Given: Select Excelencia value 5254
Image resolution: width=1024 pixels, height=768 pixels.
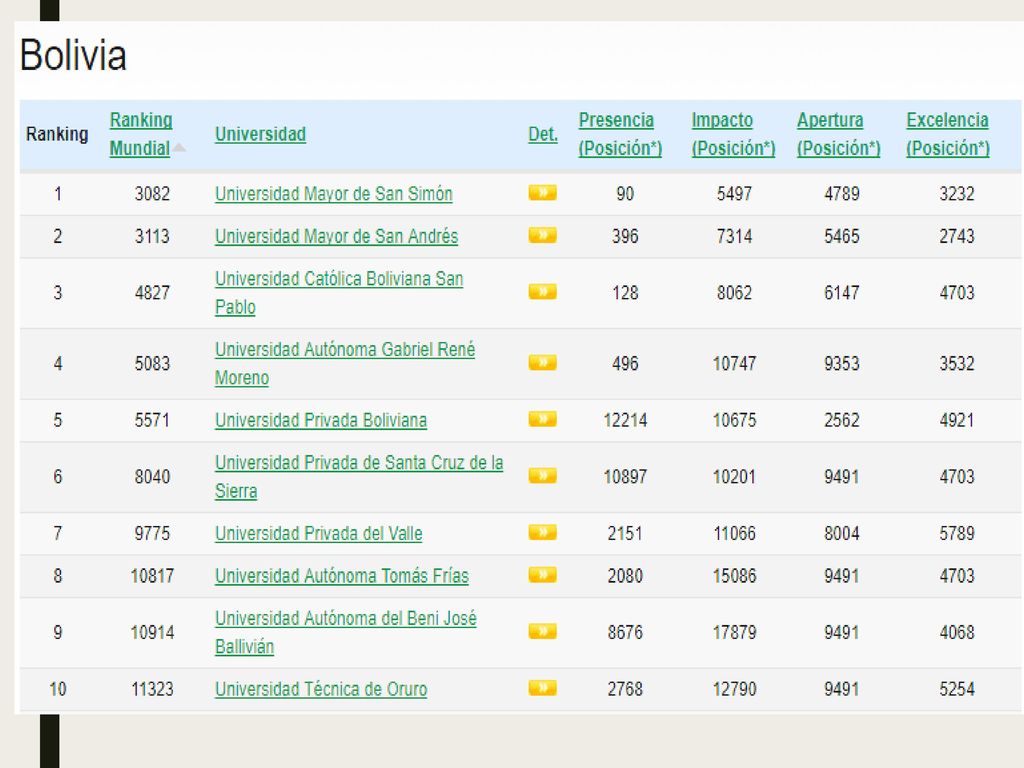Looking at the screenshot, I should tap(957, 689).
